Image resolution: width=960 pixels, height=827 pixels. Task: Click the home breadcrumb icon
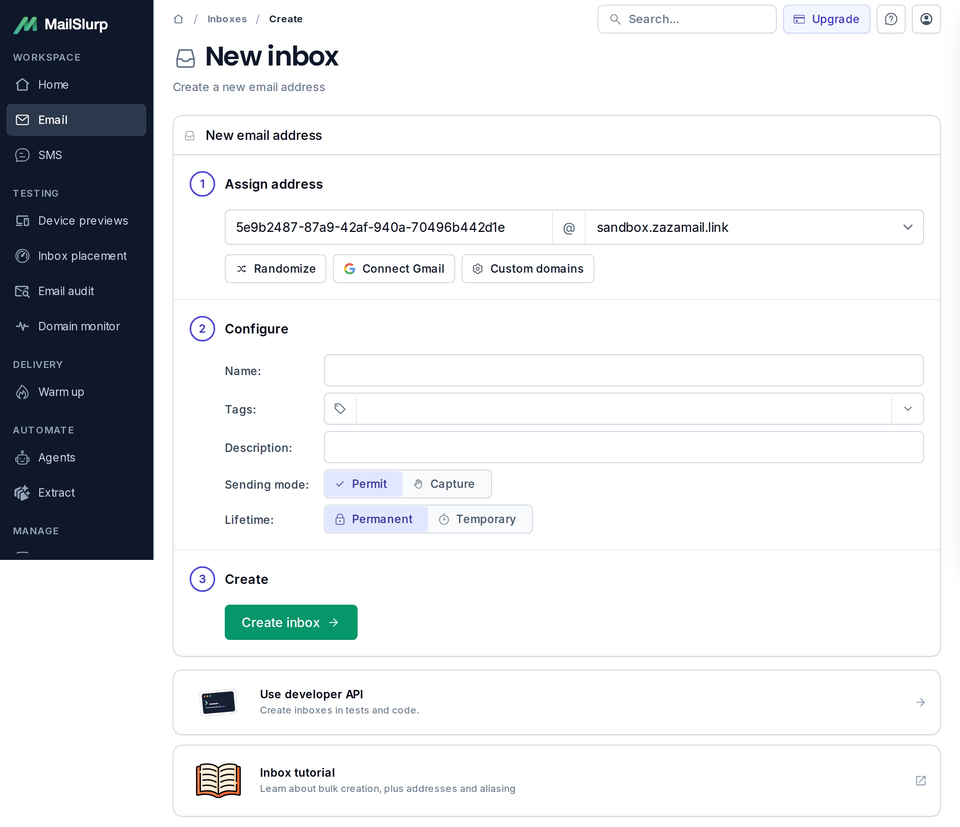[178, 19]
